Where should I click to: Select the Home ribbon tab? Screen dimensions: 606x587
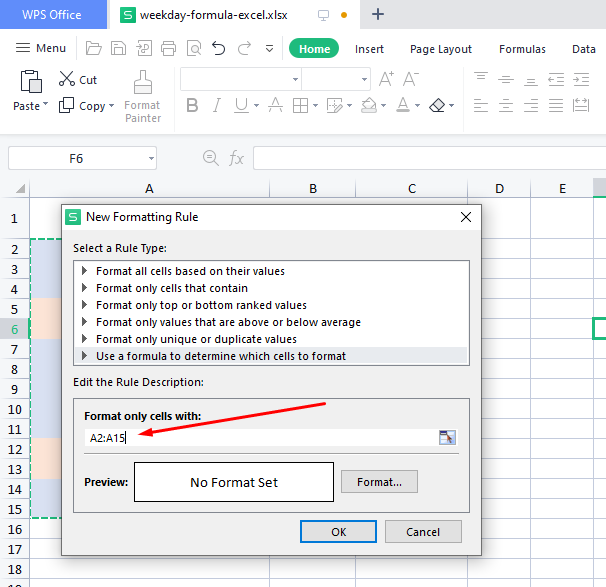point(314,49)
